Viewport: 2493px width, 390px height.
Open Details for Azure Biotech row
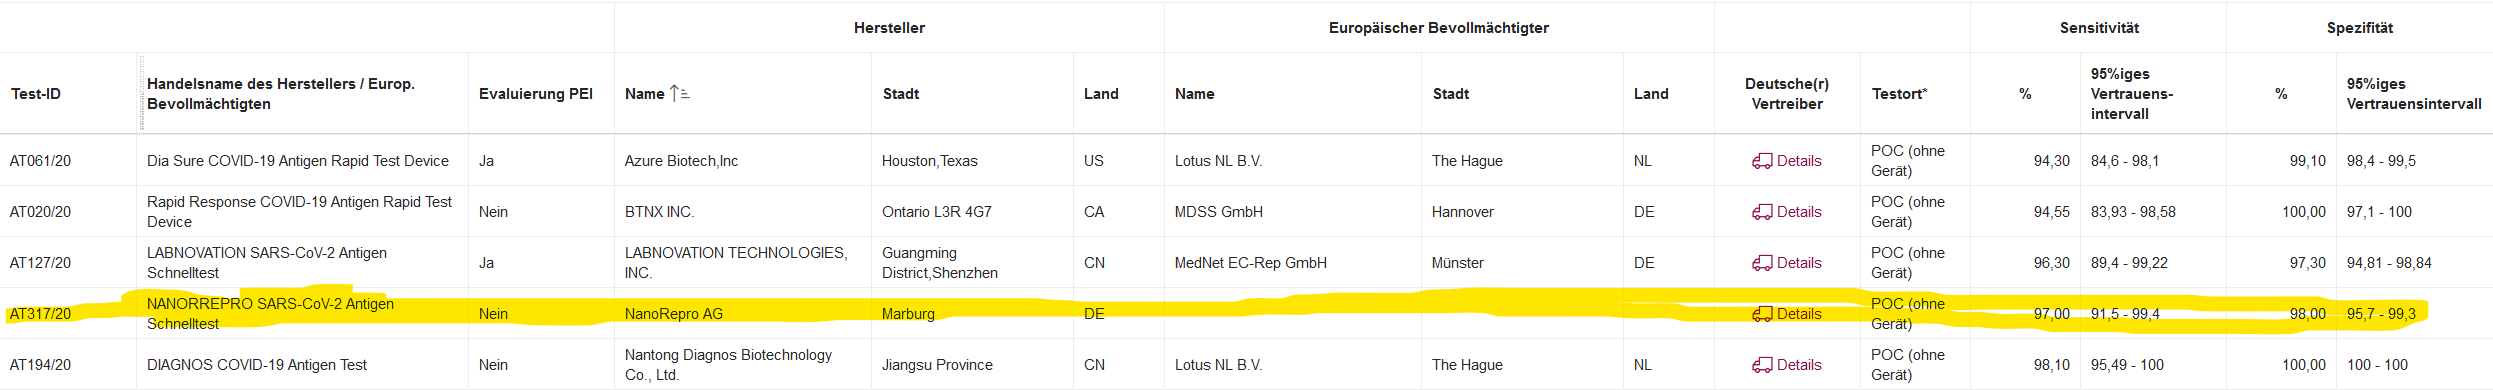point(1786,161)
